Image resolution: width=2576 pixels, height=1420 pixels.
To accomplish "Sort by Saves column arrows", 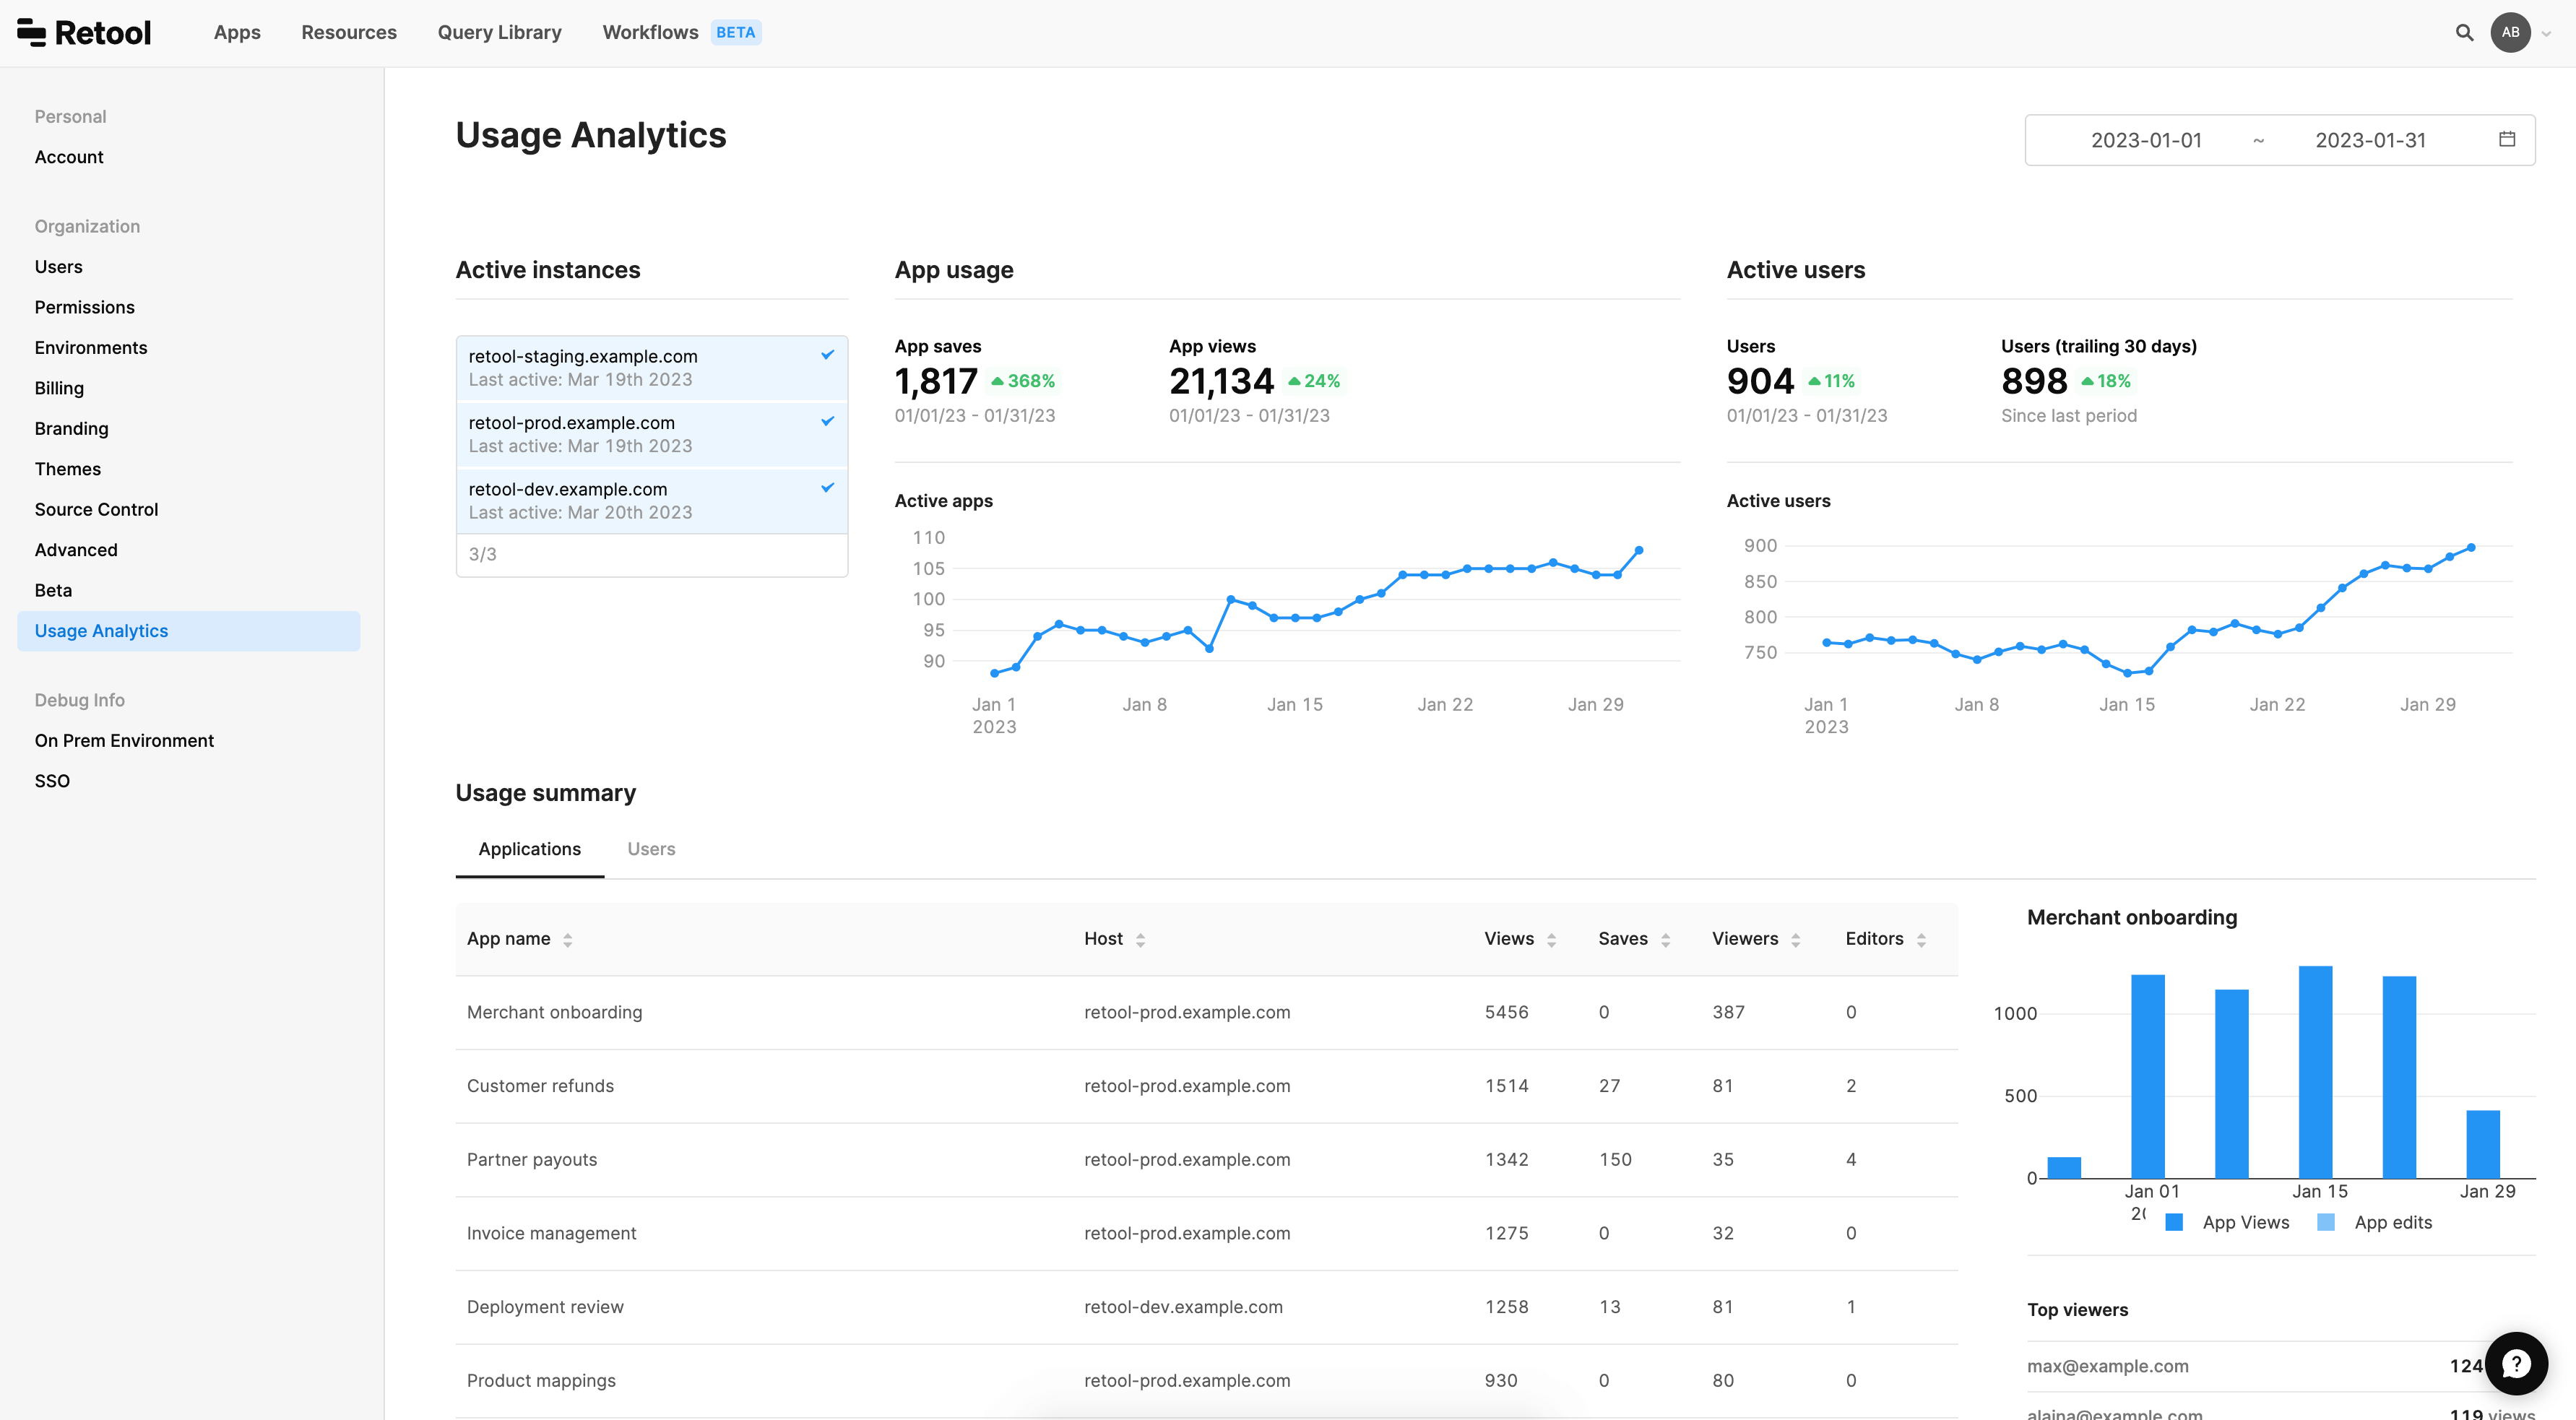I will point(1665,940).
